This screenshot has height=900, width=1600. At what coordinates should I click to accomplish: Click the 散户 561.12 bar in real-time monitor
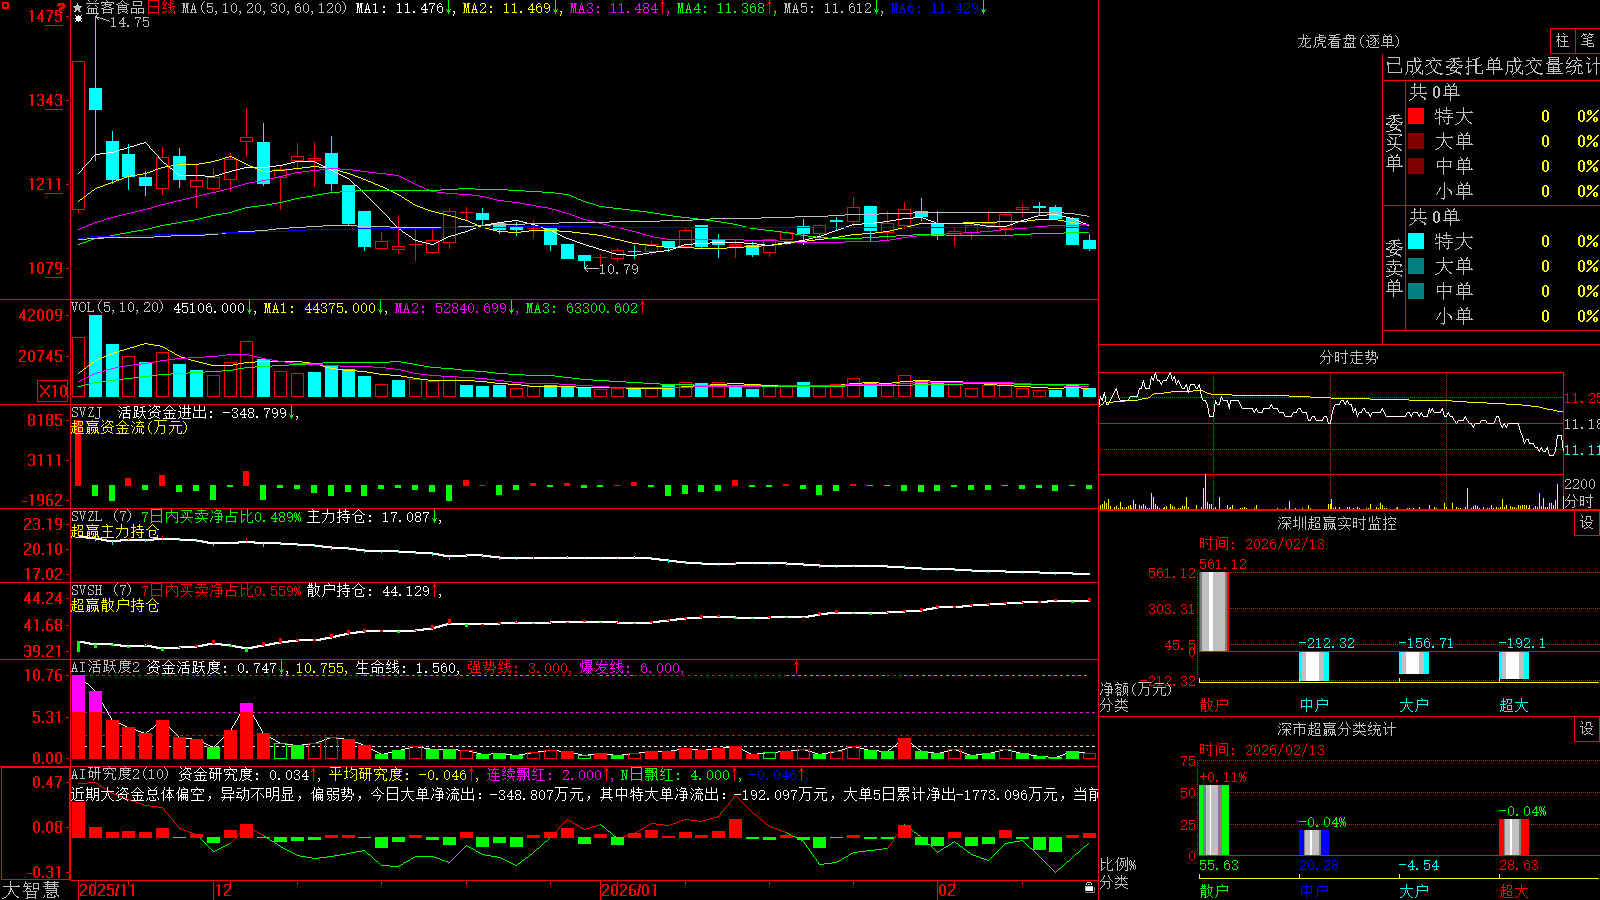tap(1214, 611)
